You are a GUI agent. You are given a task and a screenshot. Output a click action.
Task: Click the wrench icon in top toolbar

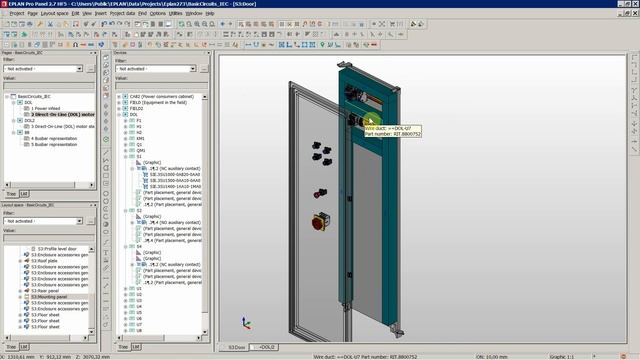[x=40, y=24]
